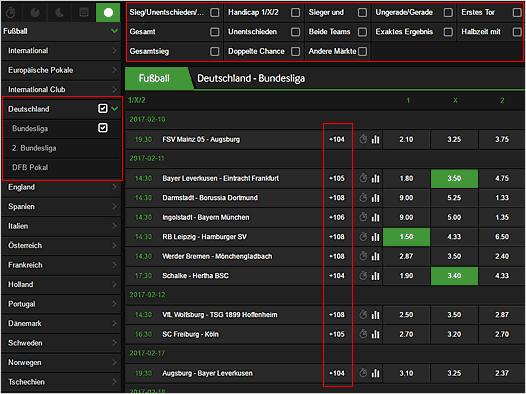Click stopwatch icon for SC Freiburg - Köln
Screen dimensions: 526x394
click(x=363, y=334)
